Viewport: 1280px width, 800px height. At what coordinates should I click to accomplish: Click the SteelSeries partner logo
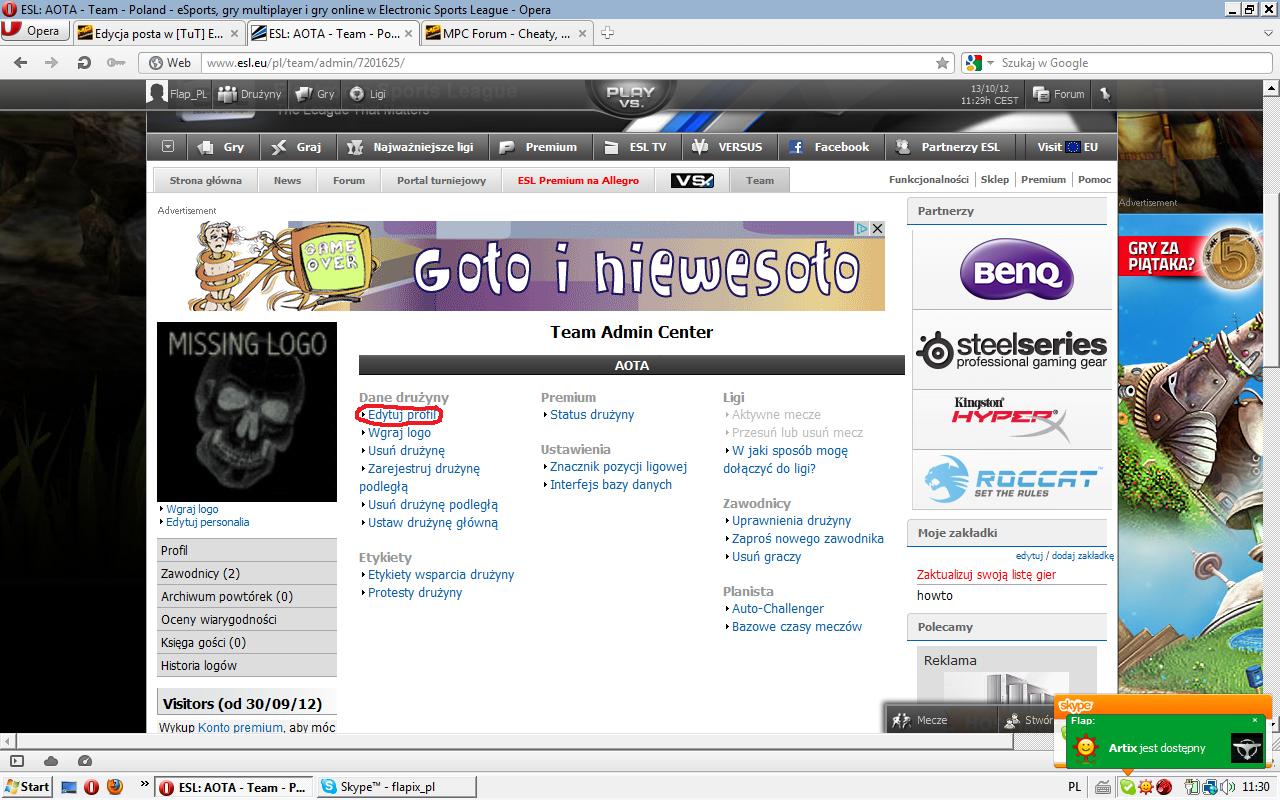(x=1012, y=349)
